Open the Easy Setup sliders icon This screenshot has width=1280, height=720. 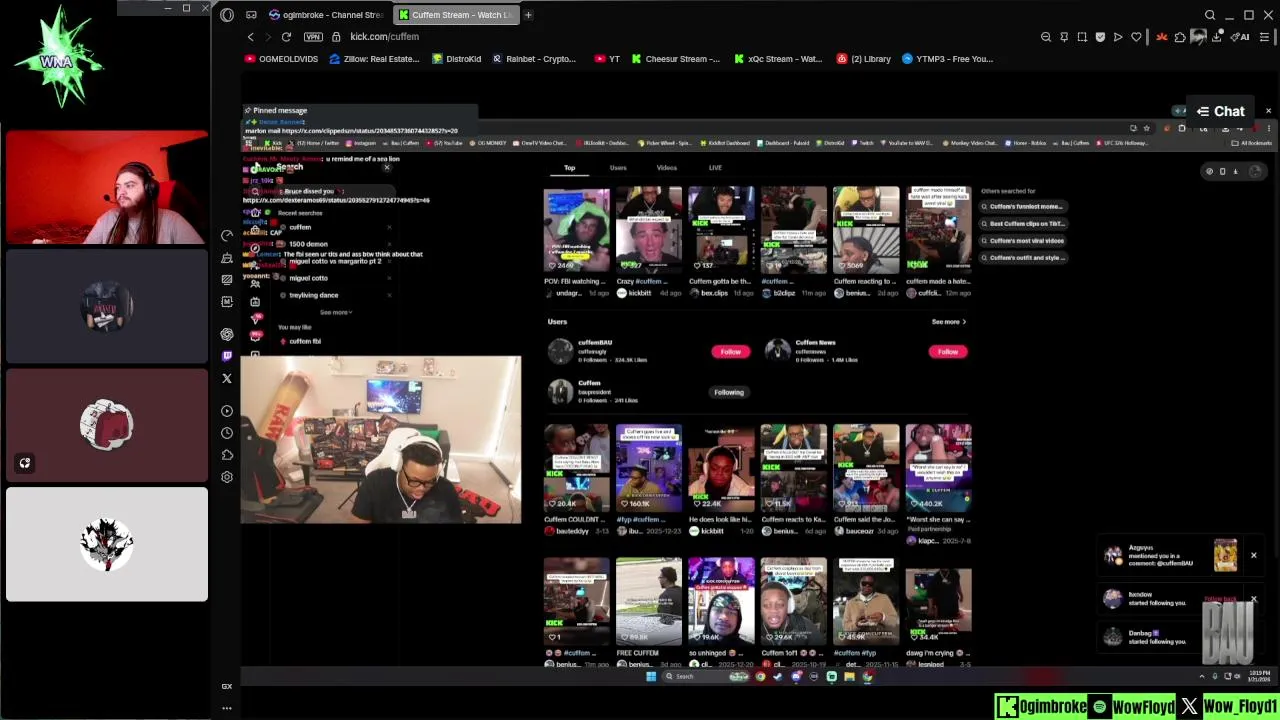click(x=1265, y=37)
